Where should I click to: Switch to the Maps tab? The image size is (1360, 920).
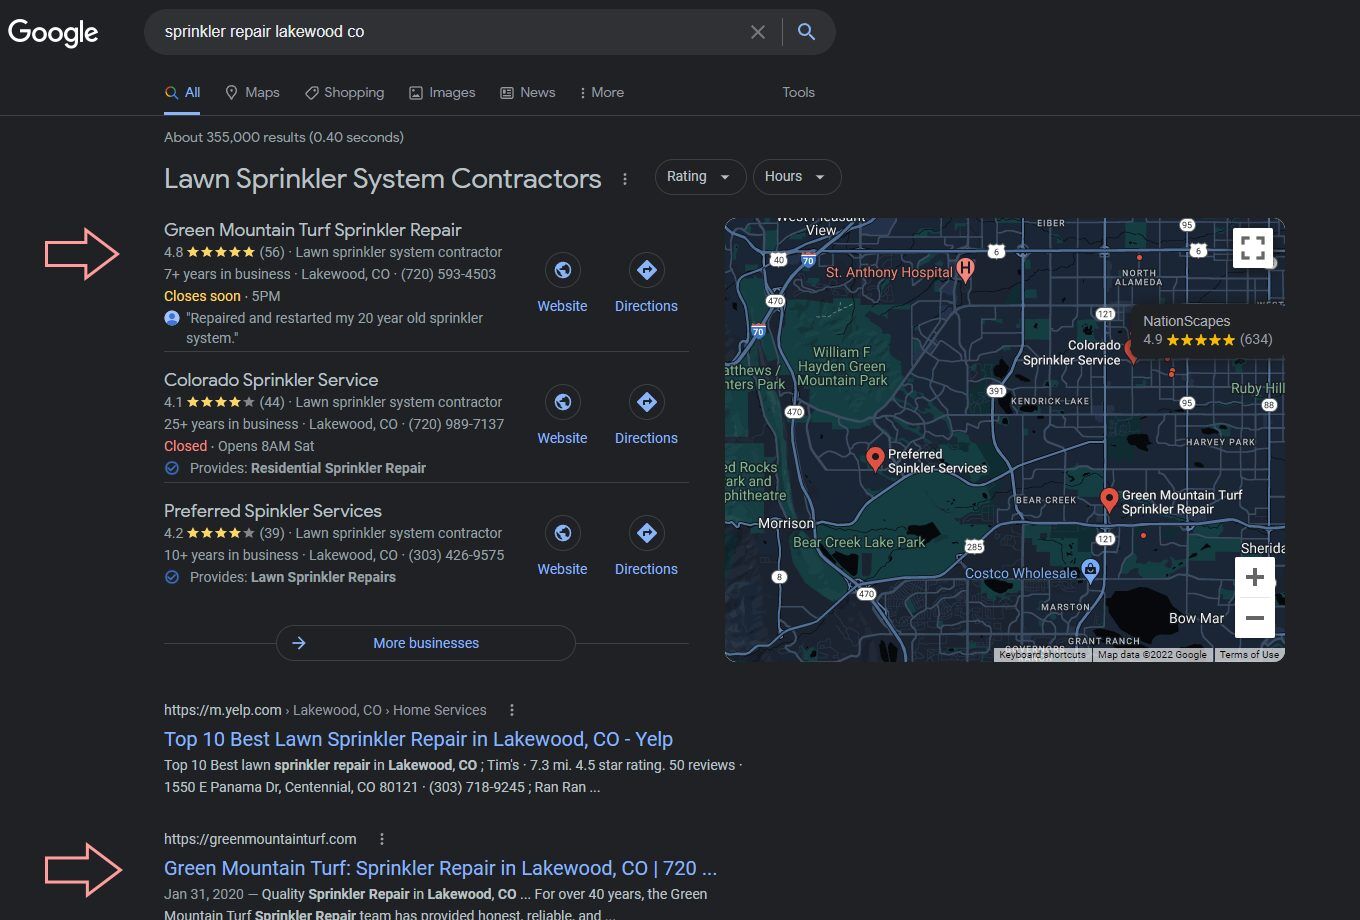coord(252,92)
